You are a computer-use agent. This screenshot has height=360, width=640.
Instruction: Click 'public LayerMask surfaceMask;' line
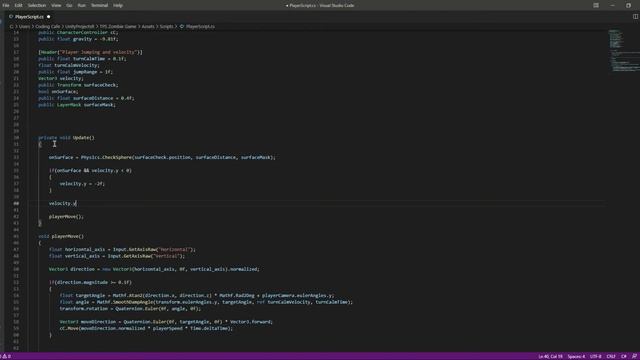77,105
